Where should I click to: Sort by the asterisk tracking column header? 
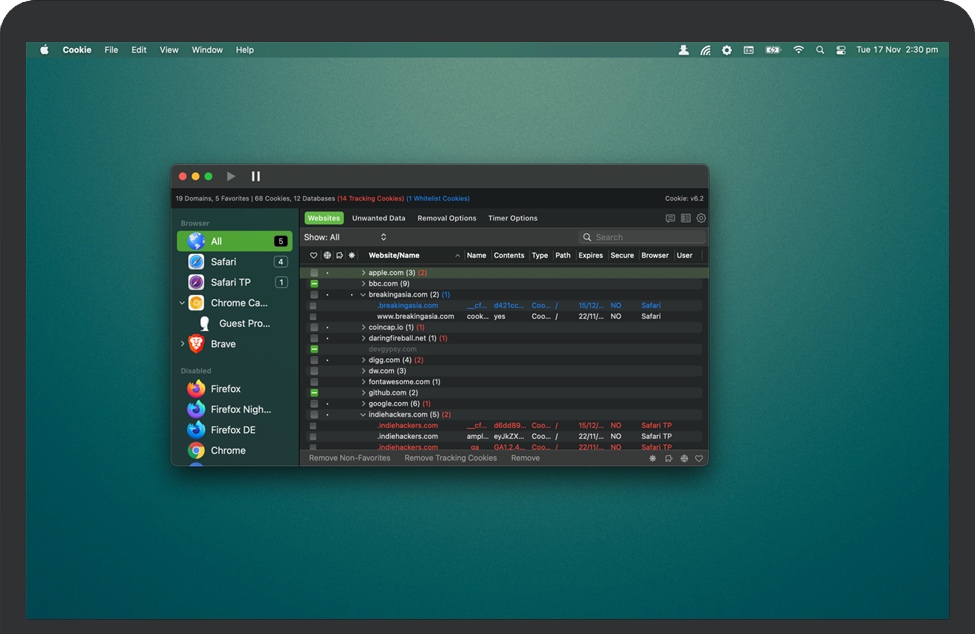point(352,255)
